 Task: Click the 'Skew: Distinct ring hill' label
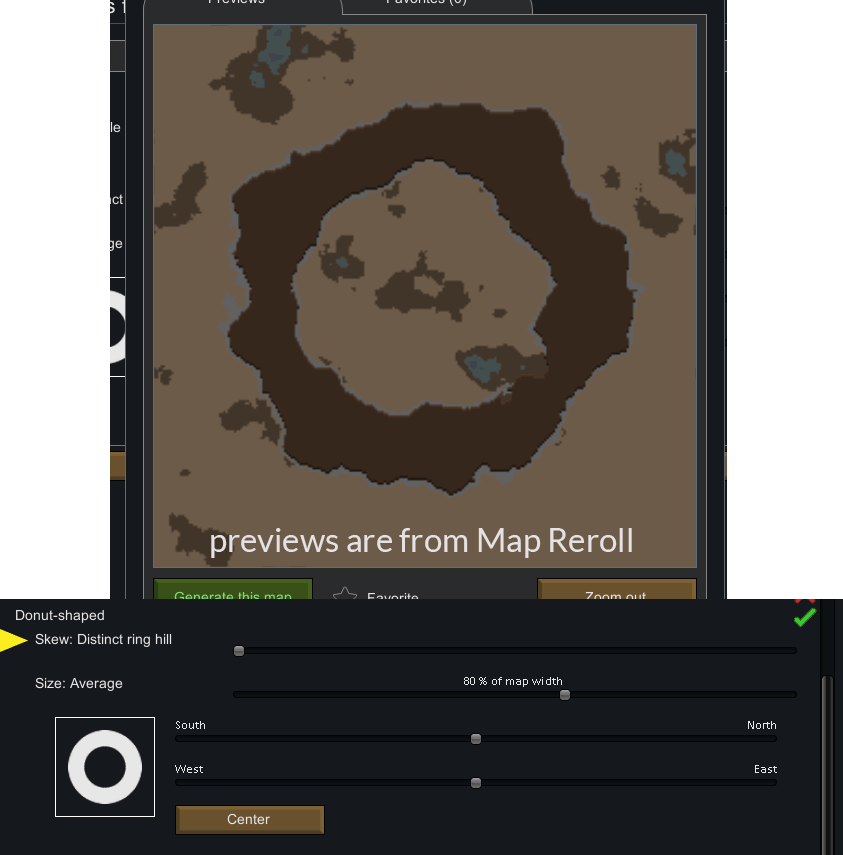(x=103, y=639)
